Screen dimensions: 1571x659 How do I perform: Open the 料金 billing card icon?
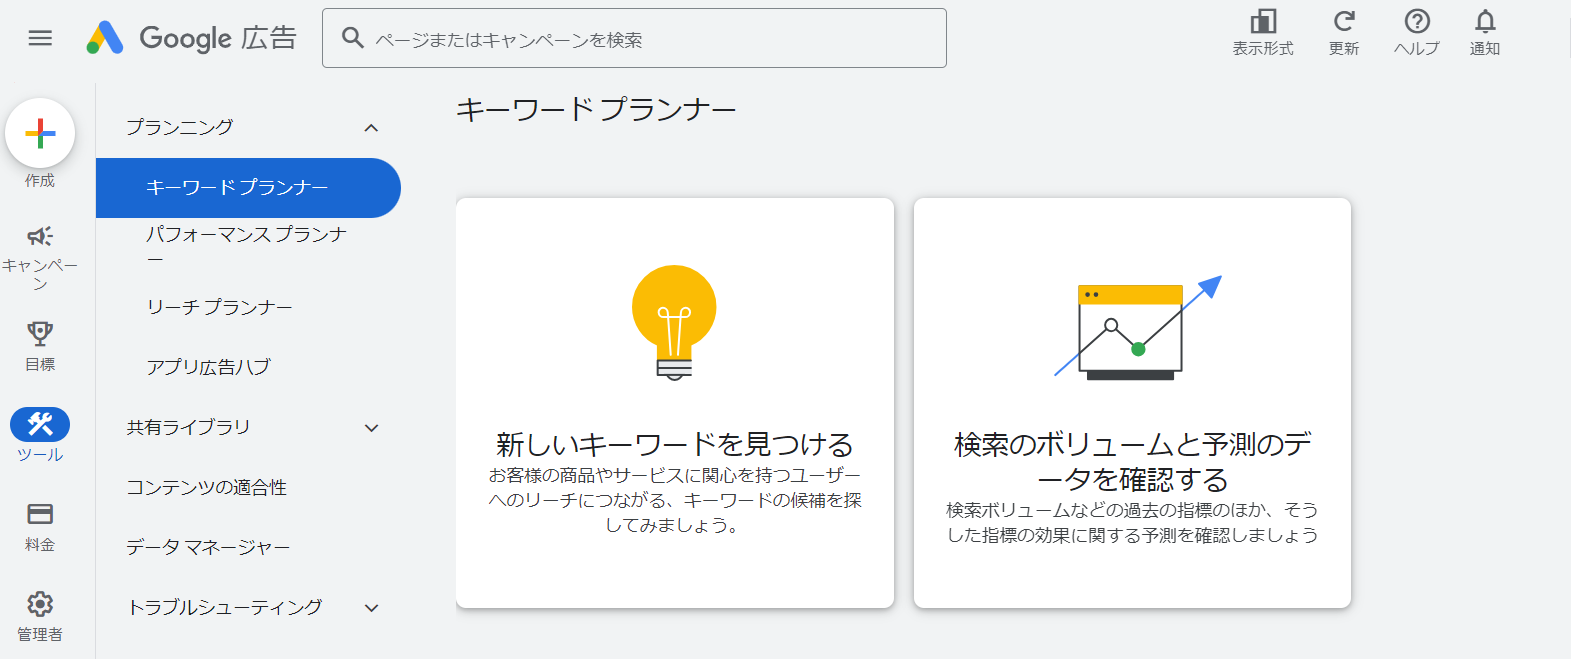pos(40,514)
